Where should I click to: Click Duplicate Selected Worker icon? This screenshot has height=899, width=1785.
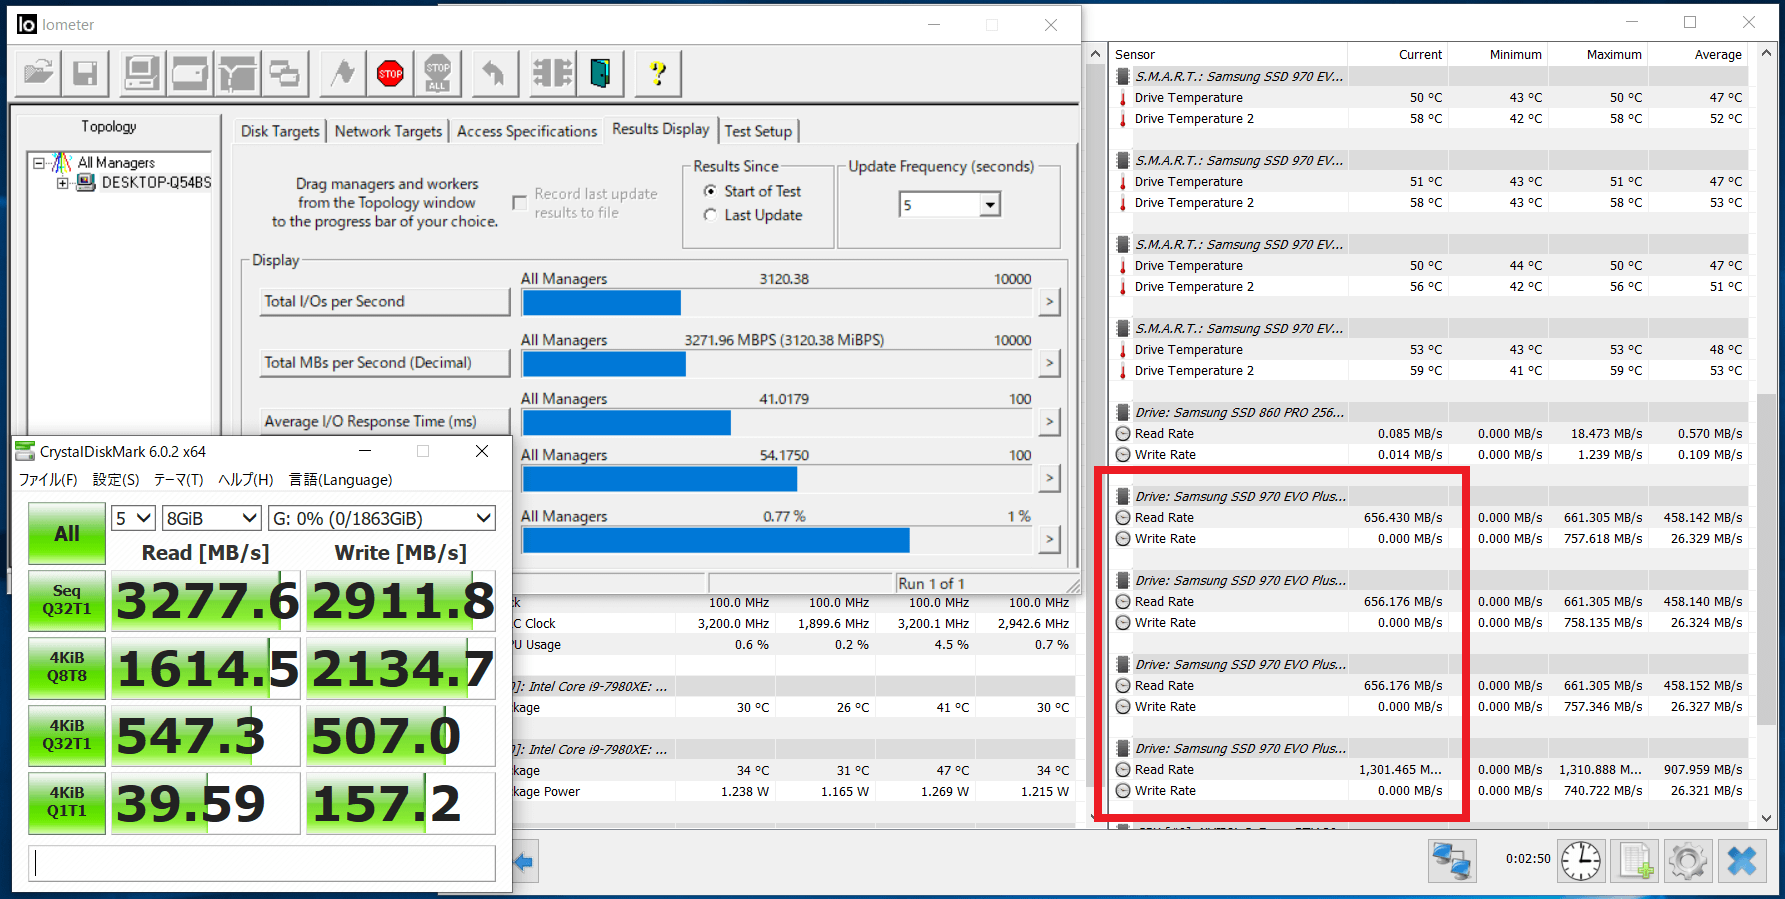[x=285, y=73]
